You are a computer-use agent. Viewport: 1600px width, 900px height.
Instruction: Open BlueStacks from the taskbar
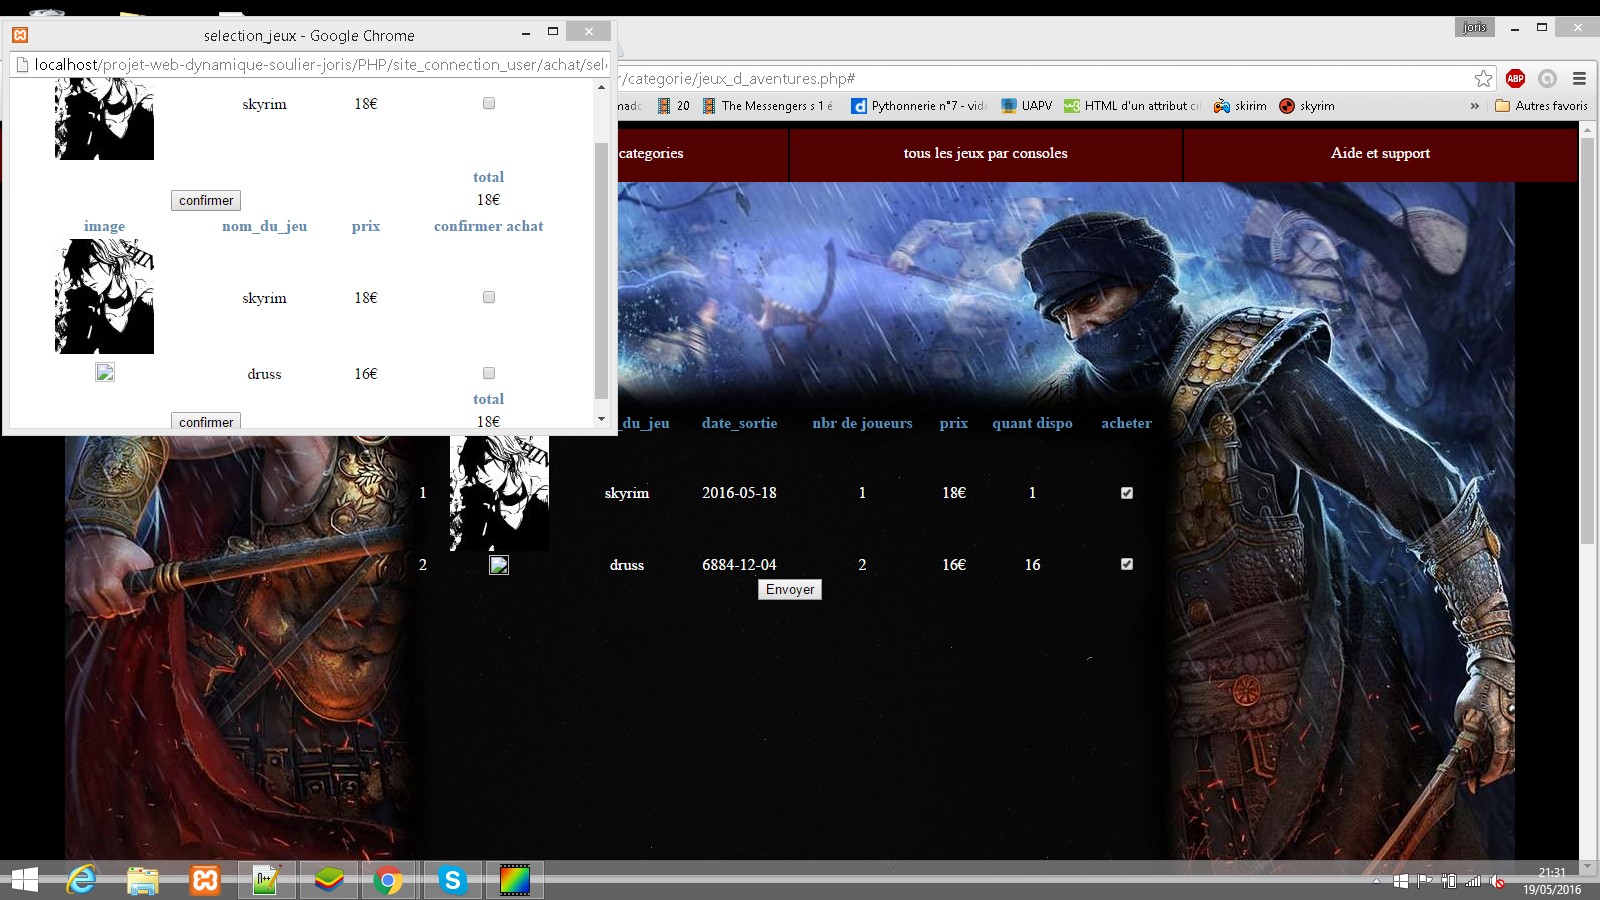pos(328,880)
